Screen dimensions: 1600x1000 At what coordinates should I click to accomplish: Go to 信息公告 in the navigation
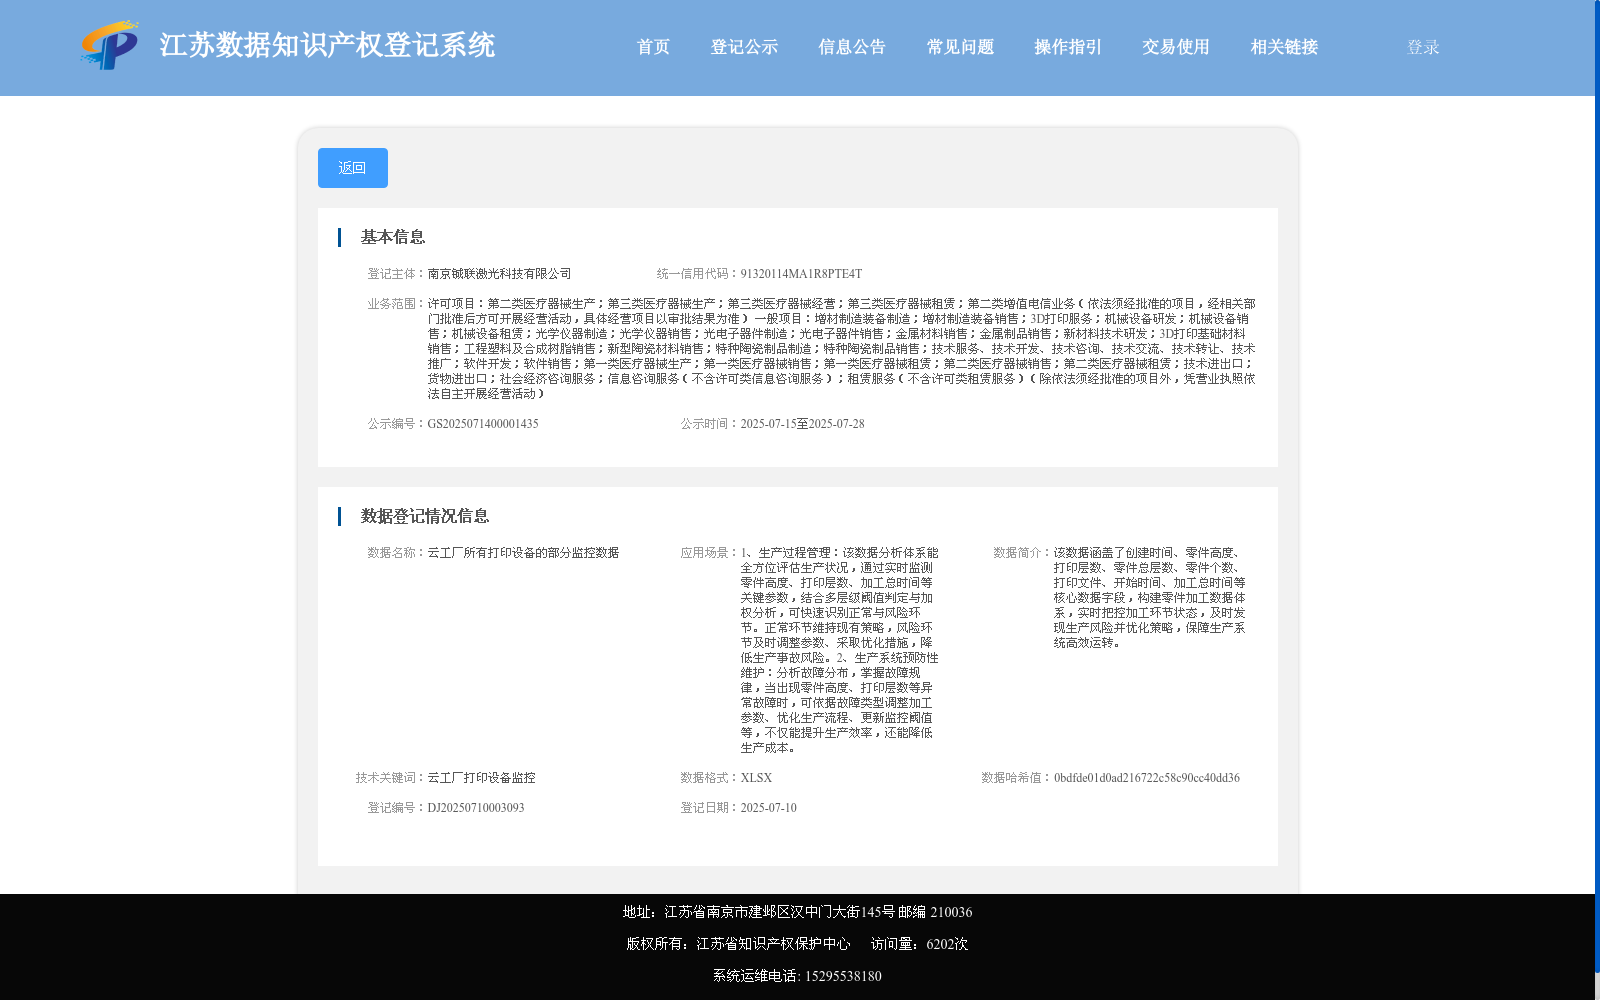852,47
